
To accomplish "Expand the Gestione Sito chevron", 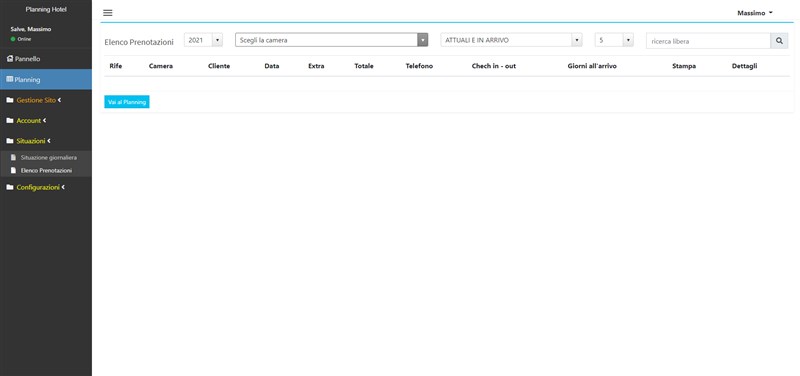I will coord(60,100).
